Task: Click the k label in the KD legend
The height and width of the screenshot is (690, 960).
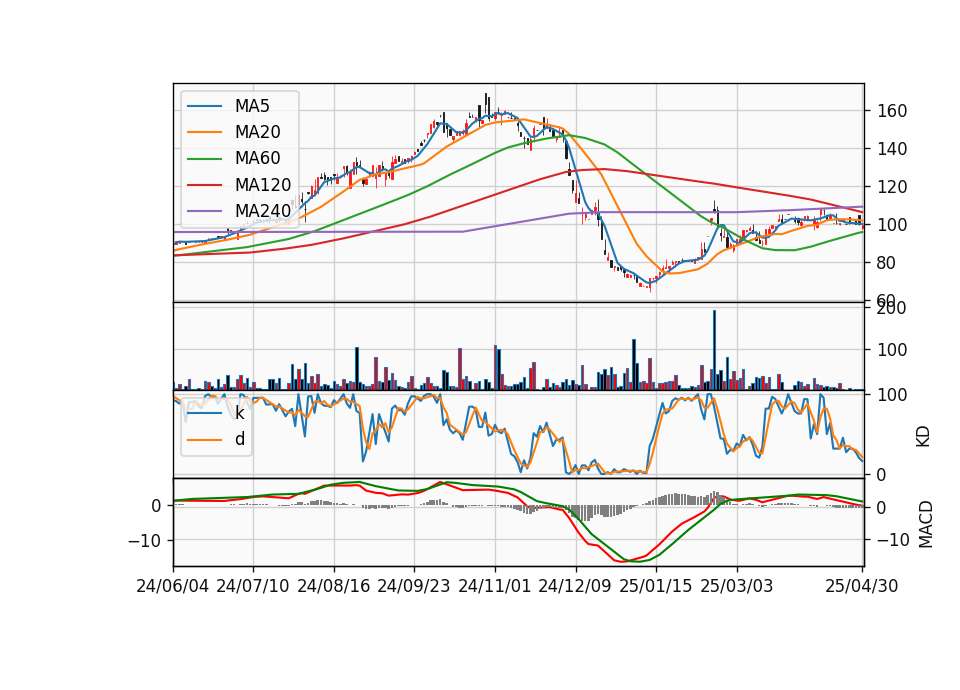Action: pyautogui.click(x=239, y=413)
